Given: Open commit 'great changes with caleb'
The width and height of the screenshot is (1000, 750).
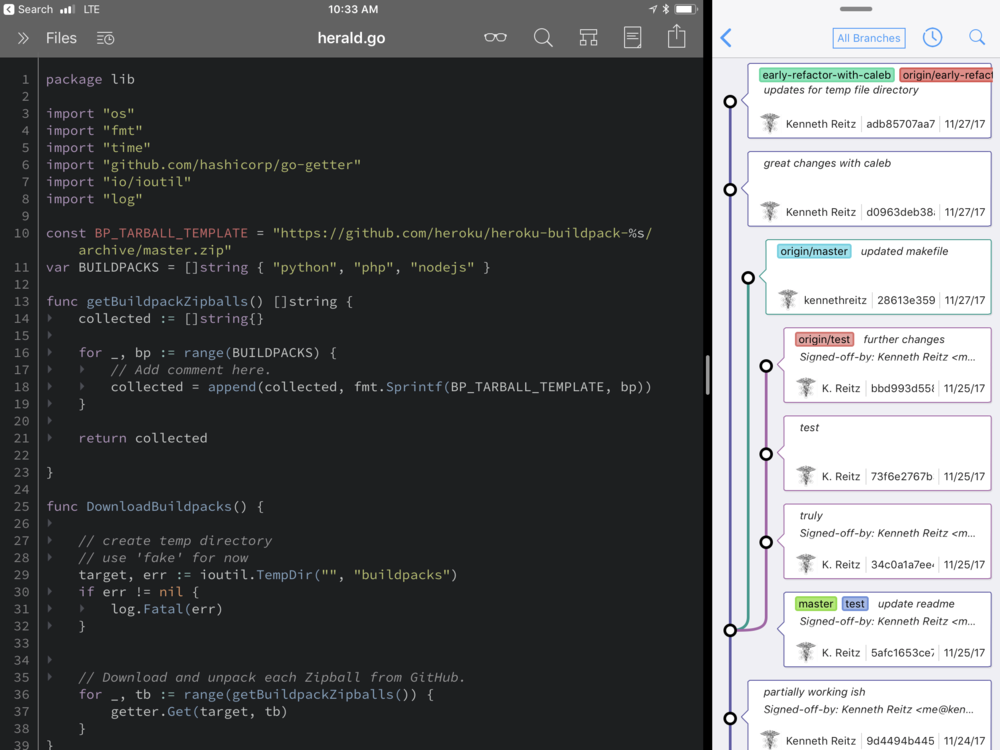Looking at the screenshot, I should (868, 188).
